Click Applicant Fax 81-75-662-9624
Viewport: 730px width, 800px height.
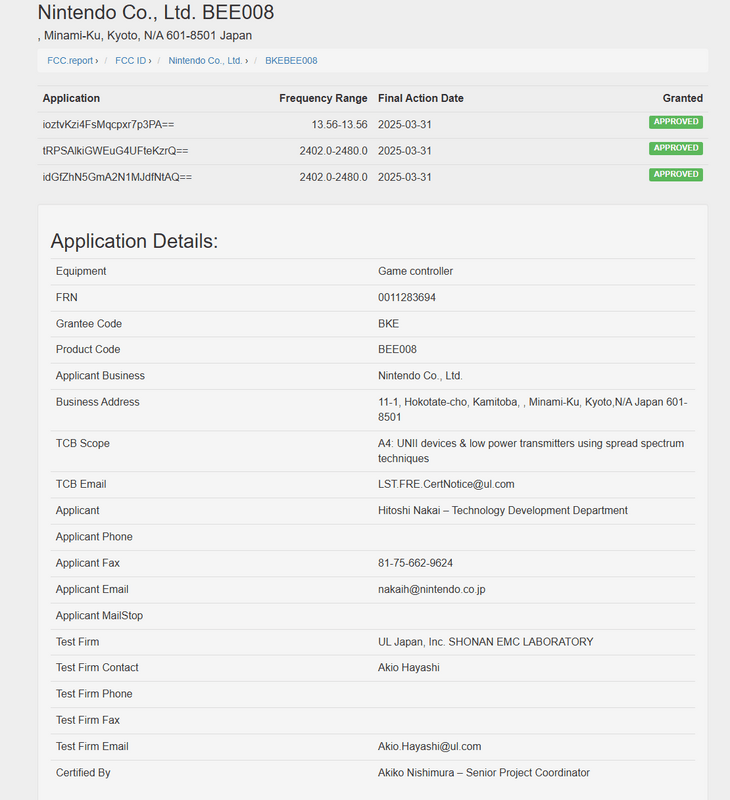click(x=415, y=563)
